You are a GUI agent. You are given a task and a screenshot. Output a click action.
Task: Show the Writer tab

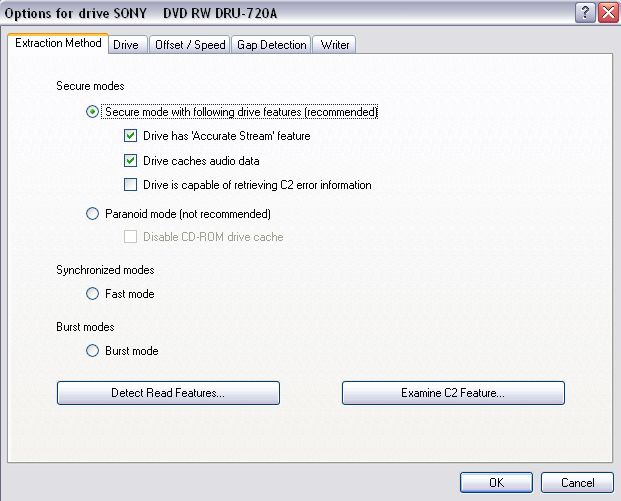(x=333, y=45)
